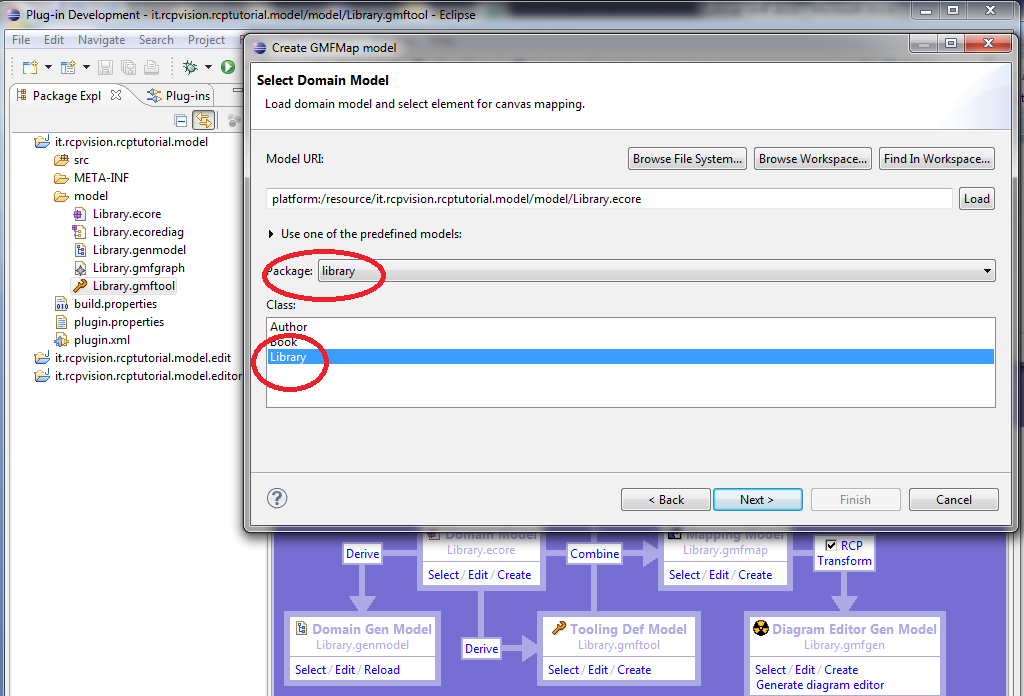Click Collapse All icon in Package Explorer

(181, 120)
